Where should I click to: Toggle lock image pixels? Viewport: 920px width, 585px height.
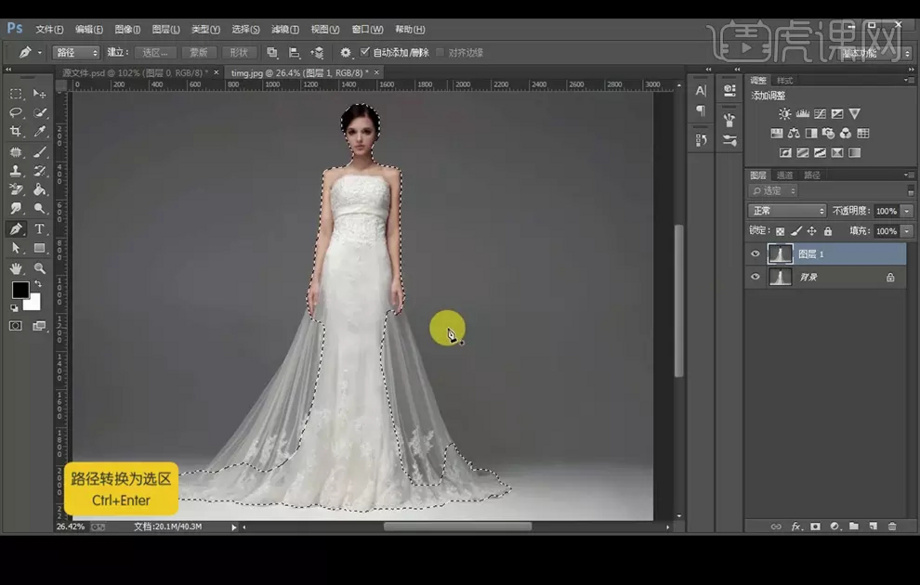(796, 231)
